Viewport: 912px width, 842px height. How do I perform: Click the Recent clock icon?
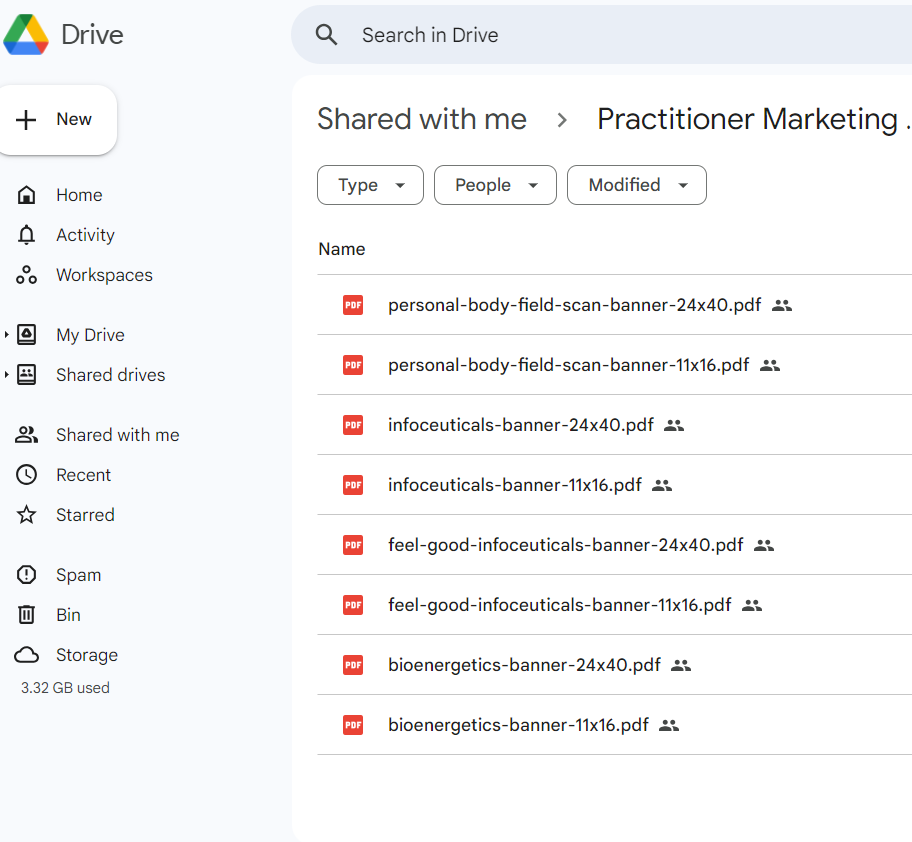coord(26,475)
